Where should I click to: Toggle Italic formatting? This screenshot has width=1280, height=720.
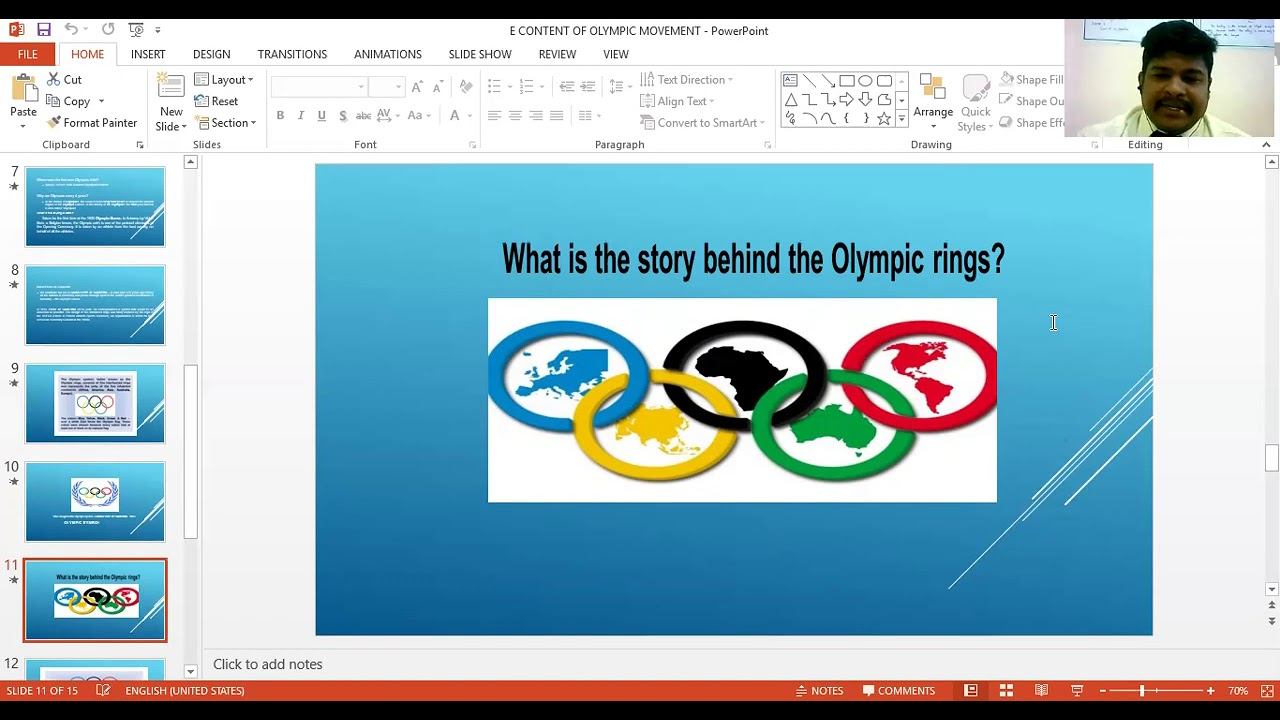[301, 116]
